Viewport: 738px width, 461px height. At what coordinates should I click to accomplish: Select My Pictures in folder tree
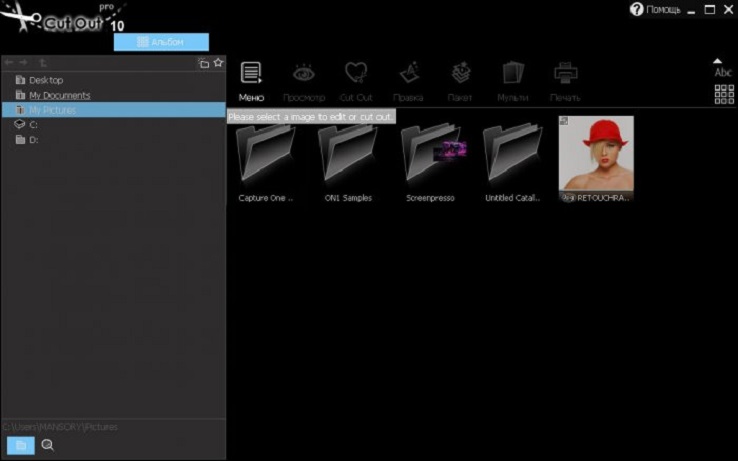coord(114,110)
